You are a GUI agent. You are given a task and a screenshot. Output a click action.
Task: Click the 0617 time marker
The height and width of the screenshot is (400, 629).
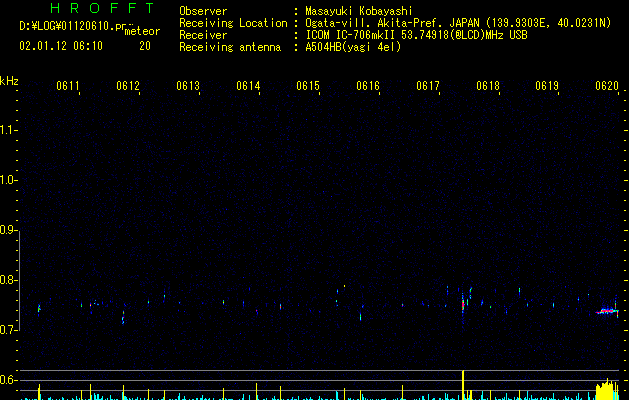pyautogui.click(x=428, y=86)
